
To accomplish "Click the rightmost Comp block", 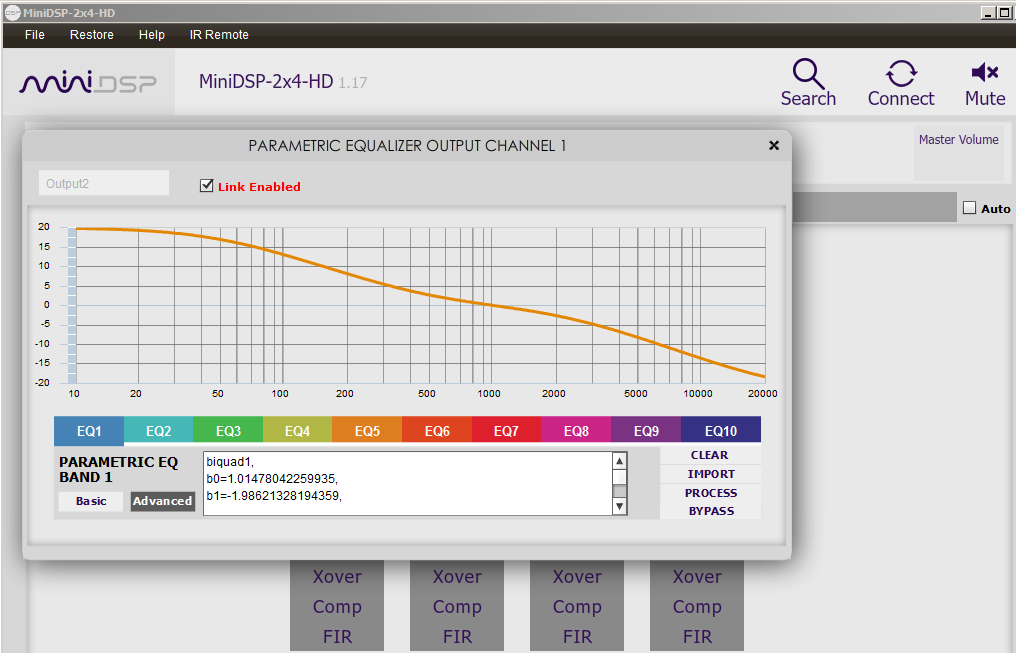I will [x=697, y=607].
